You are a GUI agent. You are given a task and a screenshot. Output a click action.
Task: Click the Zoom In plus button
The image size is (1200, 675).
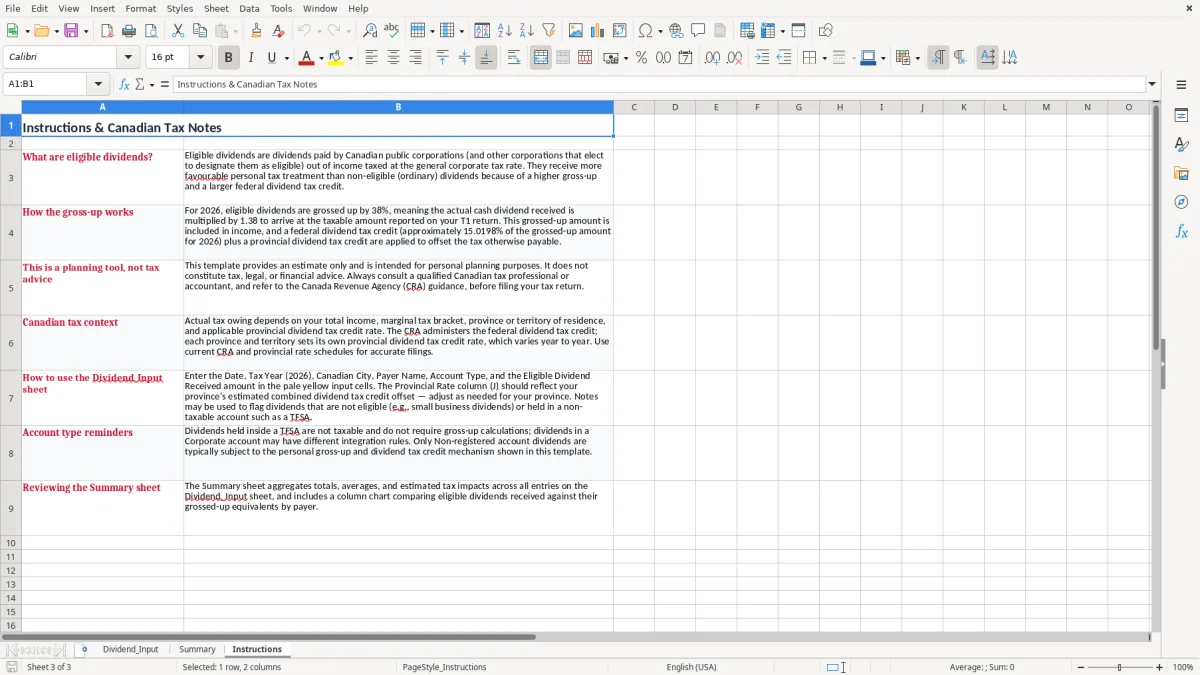(1159, 667)
